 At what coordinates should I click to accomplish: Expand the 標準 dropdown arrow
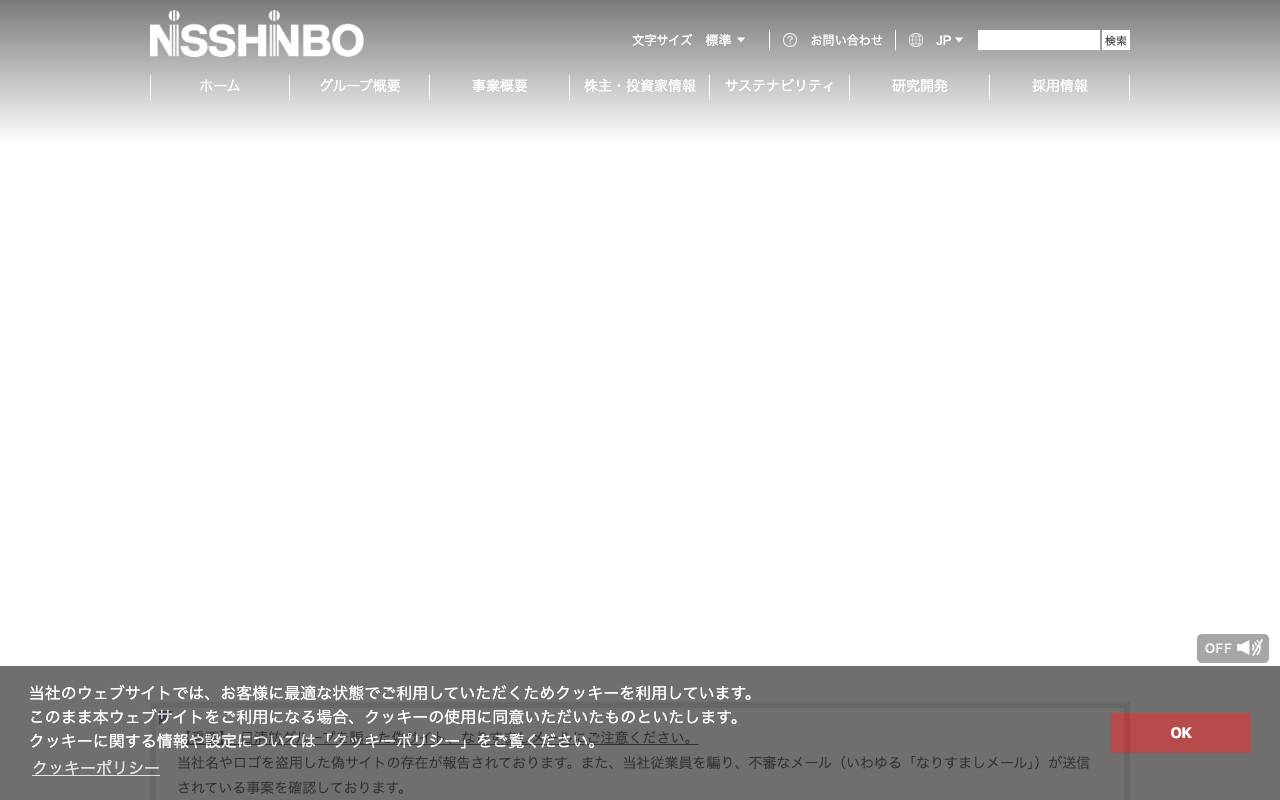tap(741, 40)
